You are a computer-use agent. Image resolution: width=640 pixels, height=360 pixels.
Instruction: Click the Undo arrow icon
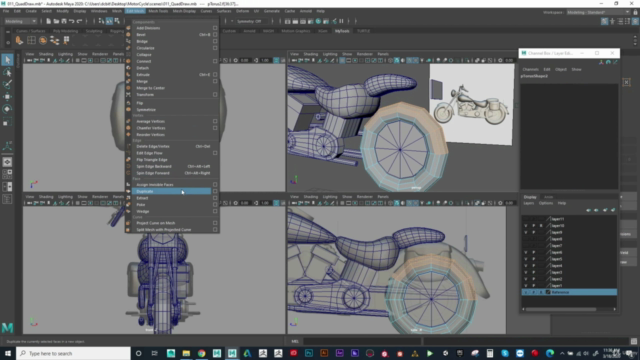(x=71, y=21)
